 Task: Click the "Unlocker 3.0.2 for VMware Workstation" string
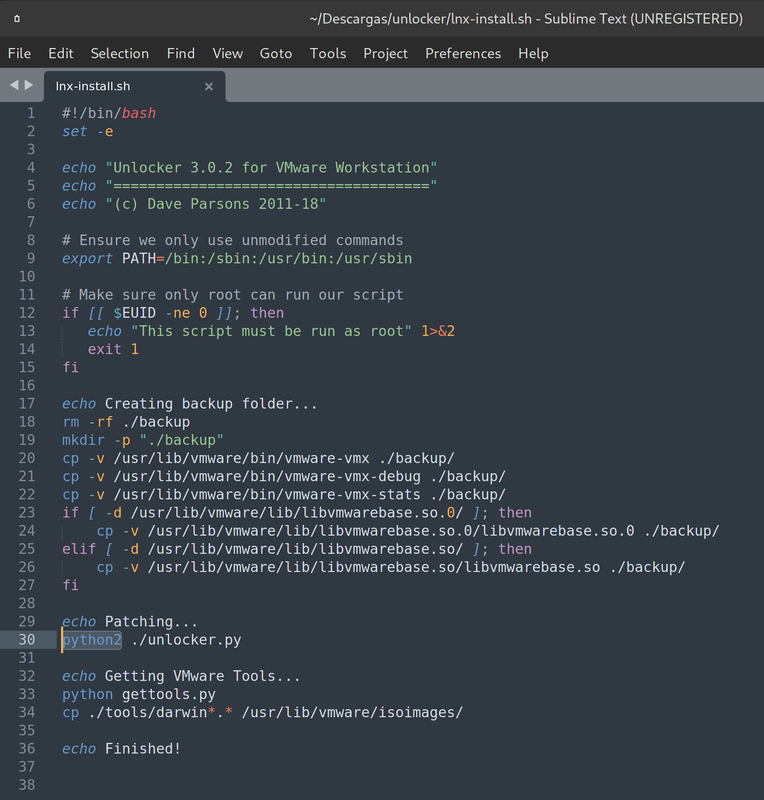(271, 167)
